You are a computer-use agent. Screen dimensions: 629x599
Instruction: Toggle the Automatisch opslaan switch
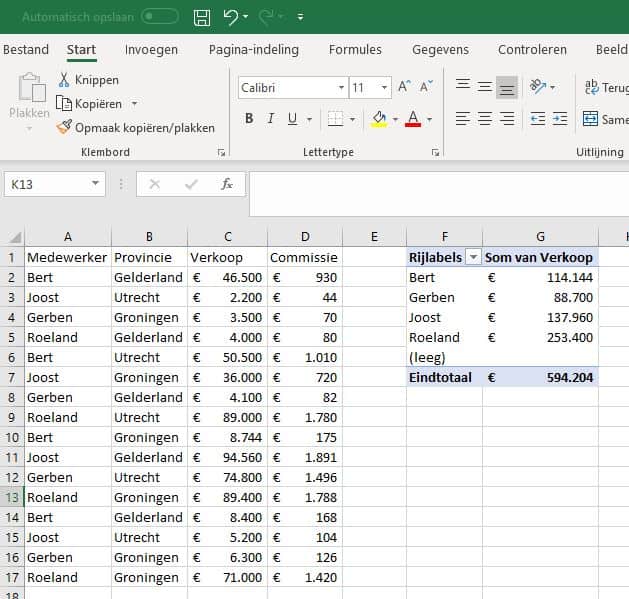[160, 17]
